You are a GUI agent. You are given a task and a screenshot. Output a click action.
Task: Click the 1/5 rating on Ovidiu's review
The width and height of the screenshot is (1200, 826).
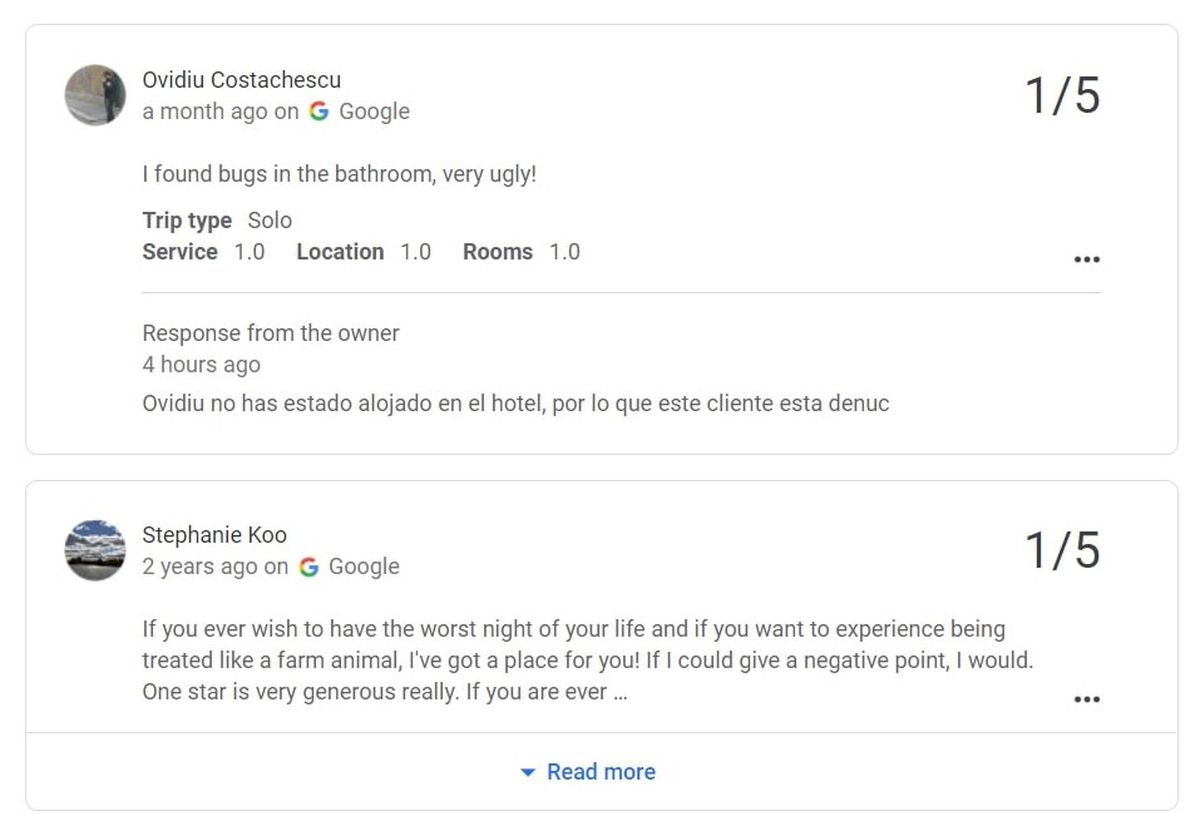1063,97
